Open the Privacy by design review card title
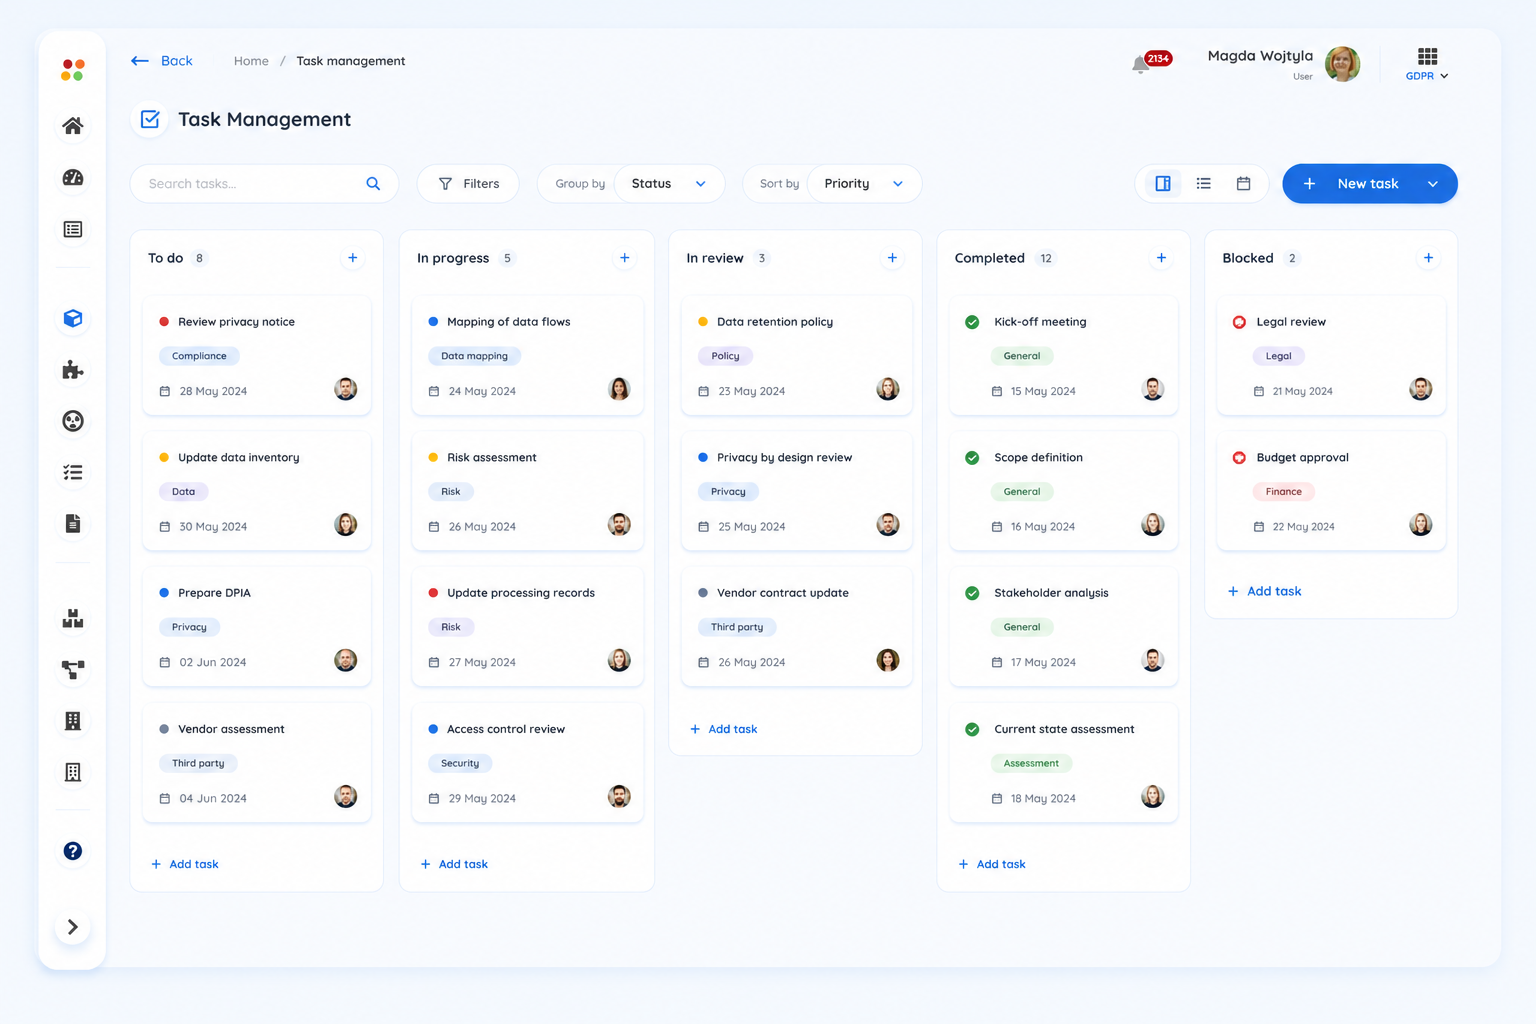The image size is (1536, 1024). pos(785,458)
